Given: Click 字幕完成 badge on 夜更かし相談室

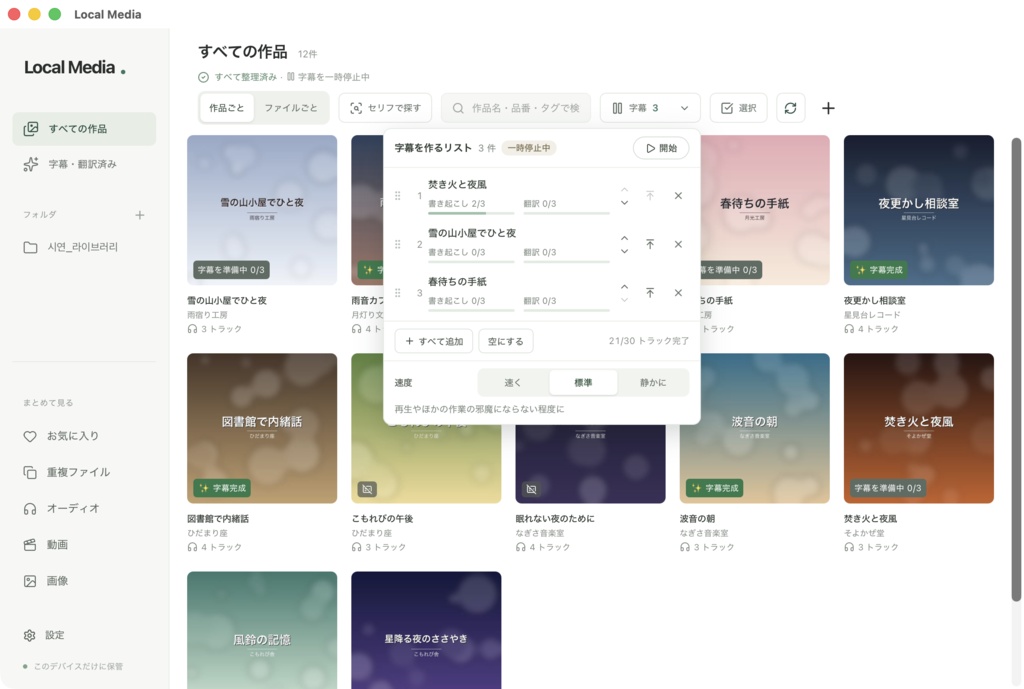Looking at the screenshot, I should (x=880, y=270).
